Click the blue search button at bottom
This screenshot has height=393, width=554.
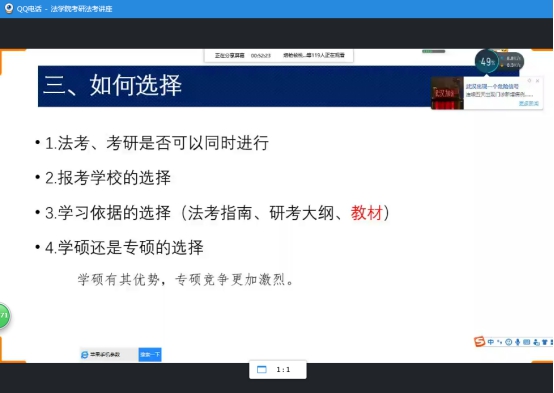pyautogui.click(x=150, y=354)
